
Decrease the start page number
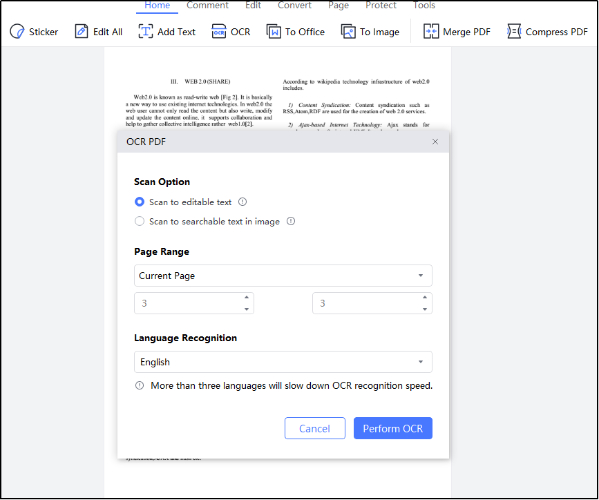point(247,309)
